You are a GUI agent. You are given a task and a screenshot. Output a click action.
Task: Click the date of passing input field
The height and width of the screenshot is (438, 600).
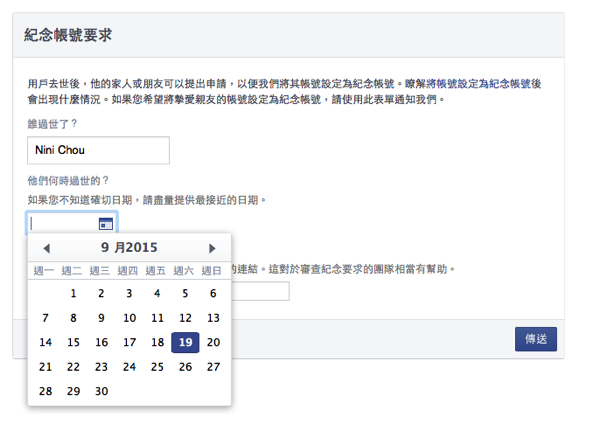[72, 223]
